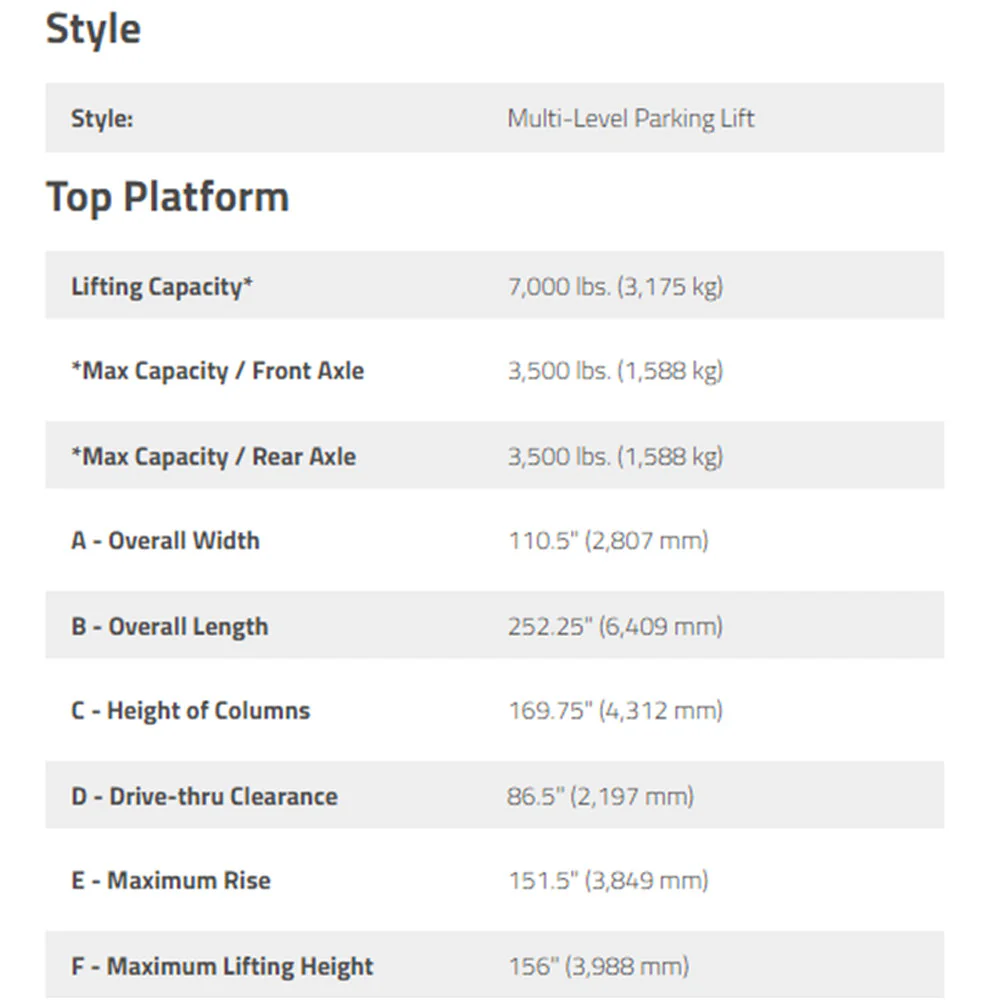Click the Lifting Capacity* label
This screenshot has width=1000, height=1000.
pos(162,286)
